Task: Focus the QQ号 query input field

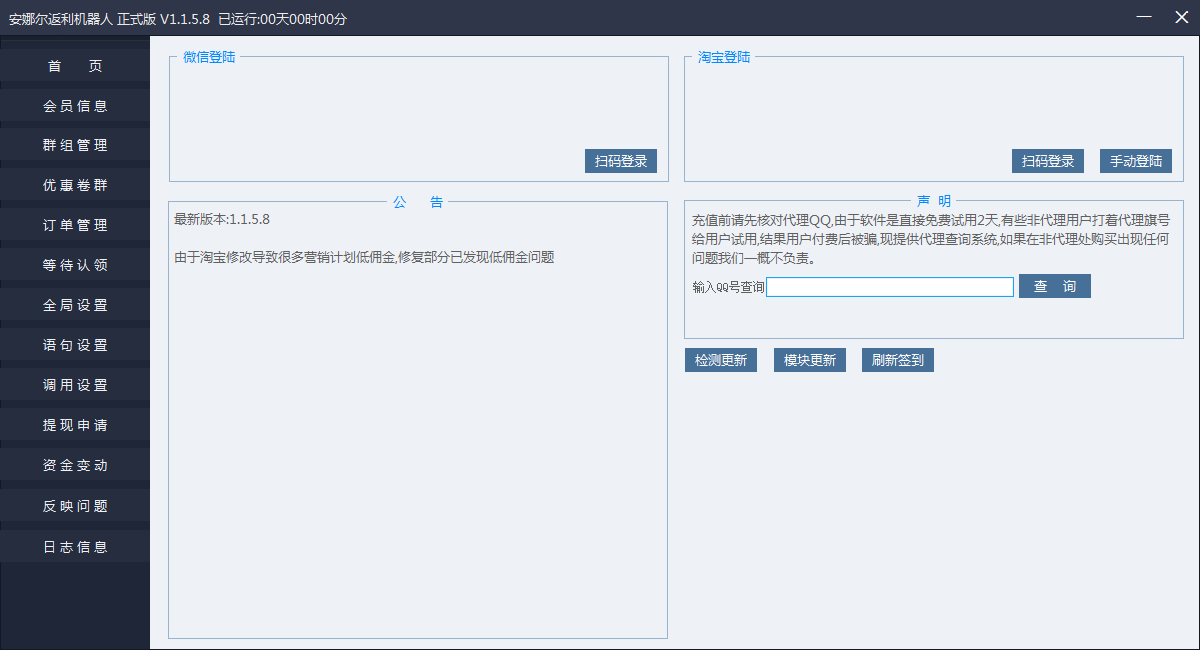Action: [x=889, y=287]
